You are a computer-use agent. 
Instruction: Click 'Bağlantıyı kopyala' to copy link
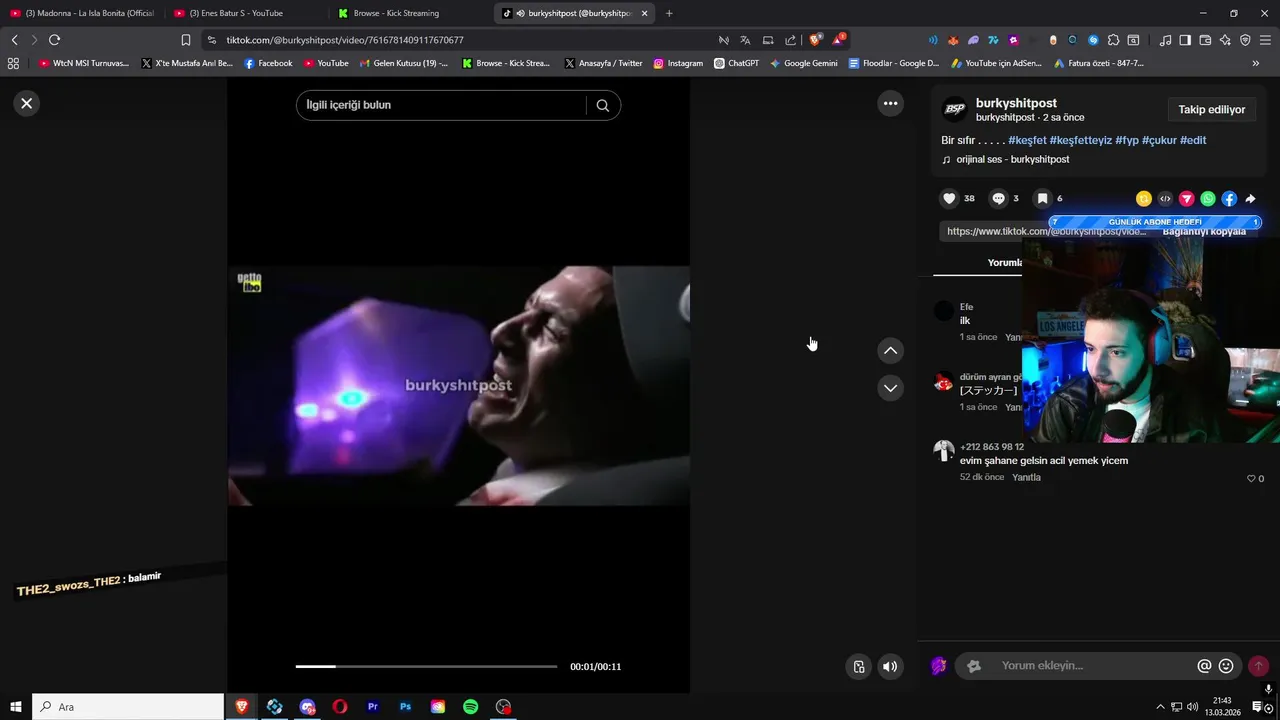click(x=1204, y=231)
